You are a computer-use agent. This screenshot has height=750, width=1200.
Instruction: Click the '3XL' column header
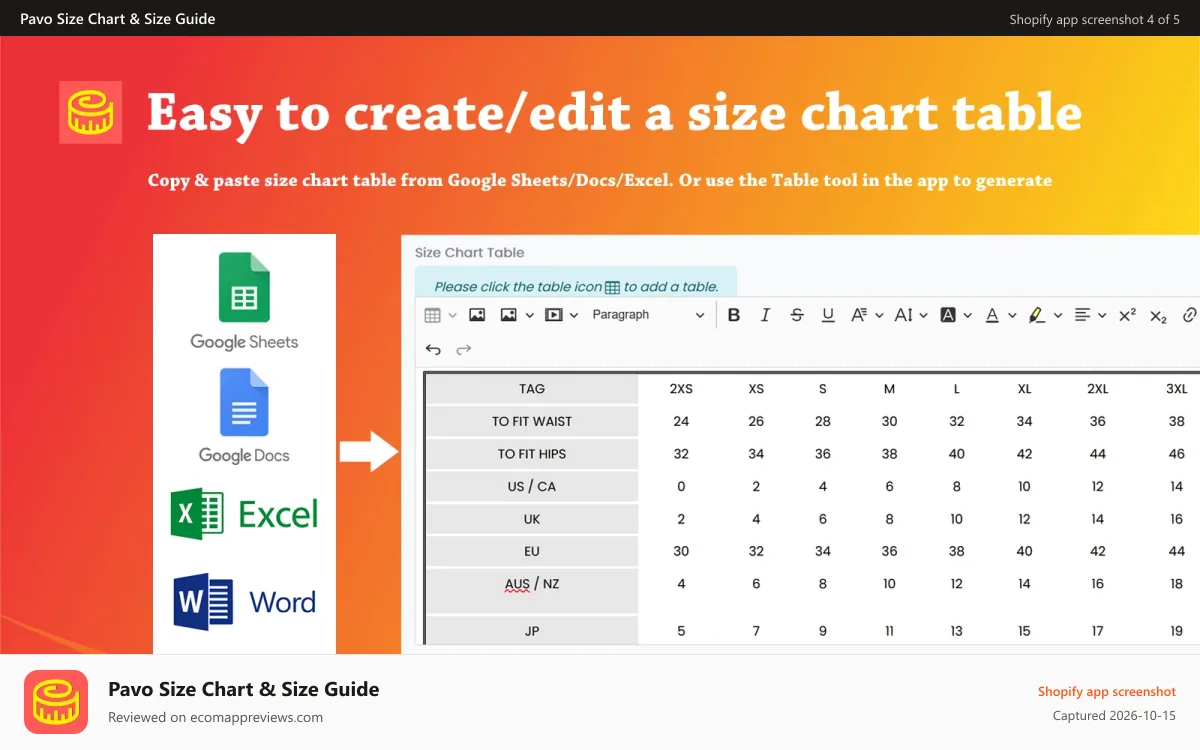tap(1177, 389)
